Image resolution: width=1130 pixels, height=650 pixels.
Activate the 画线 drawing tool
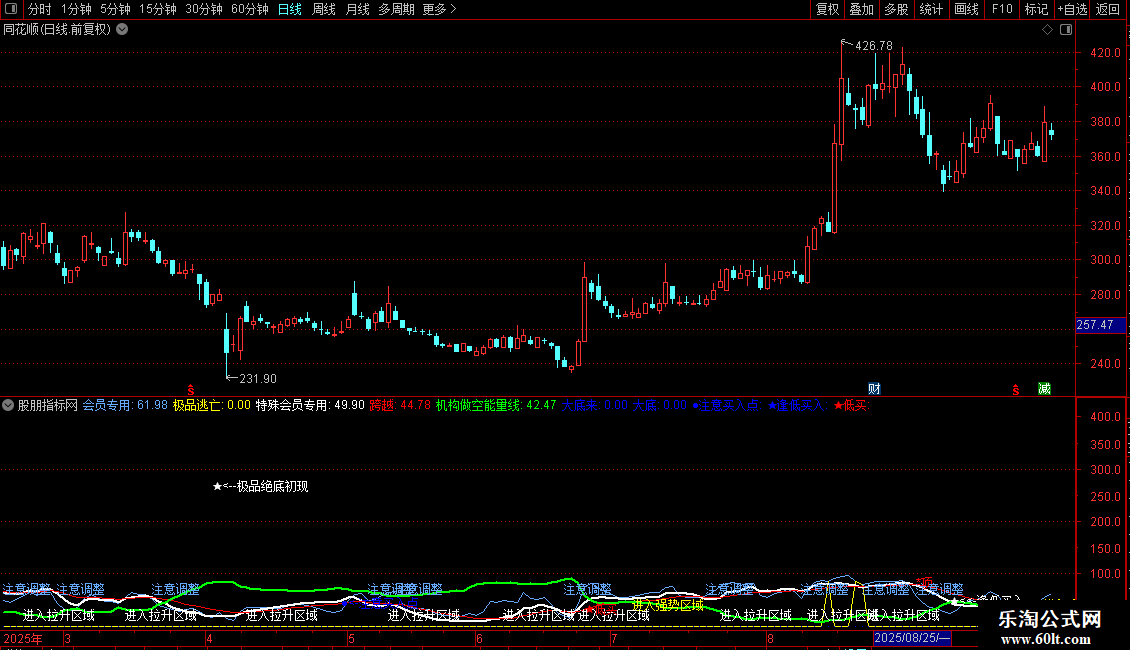(x=966, y=9)
